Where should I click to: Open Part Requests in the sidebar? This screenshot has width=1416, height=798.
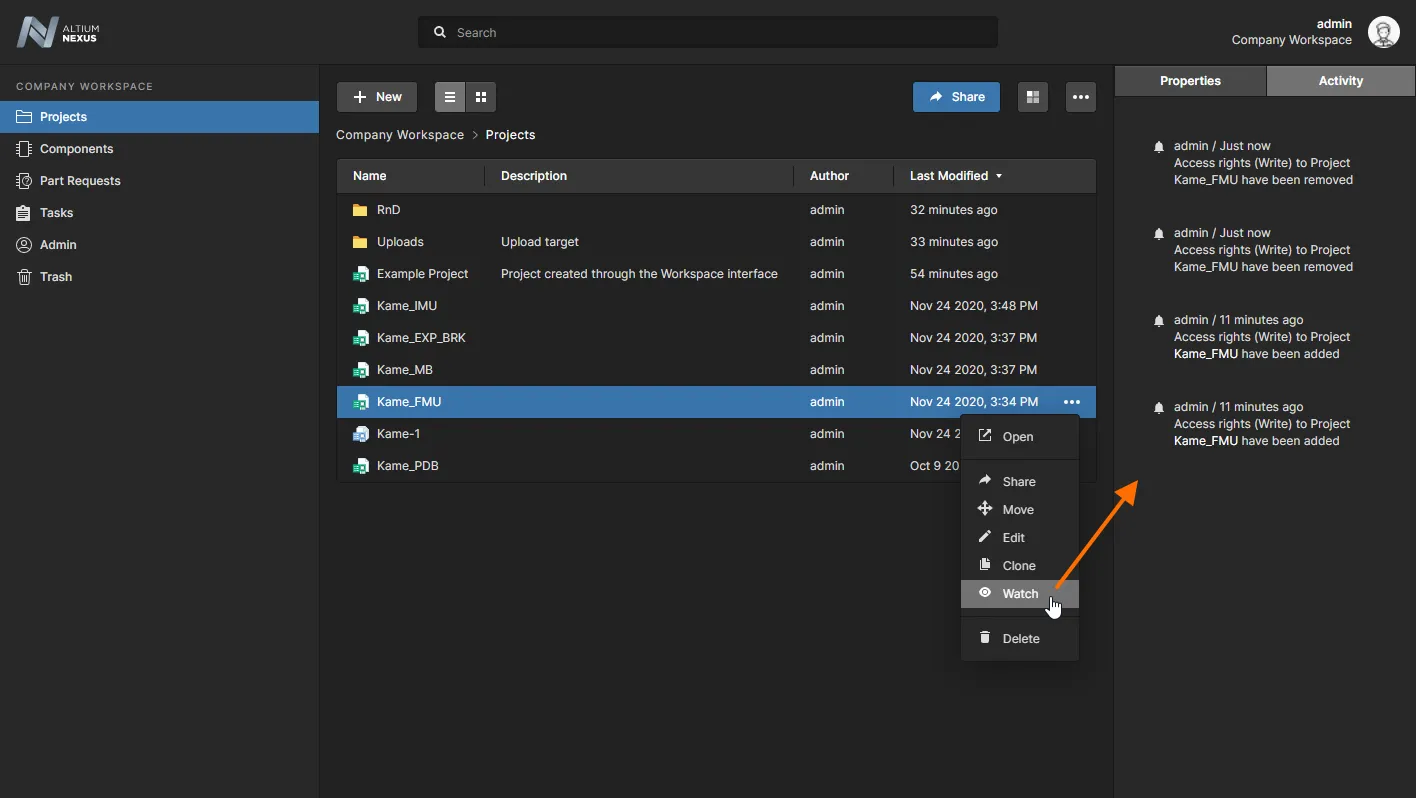point(159,181)
